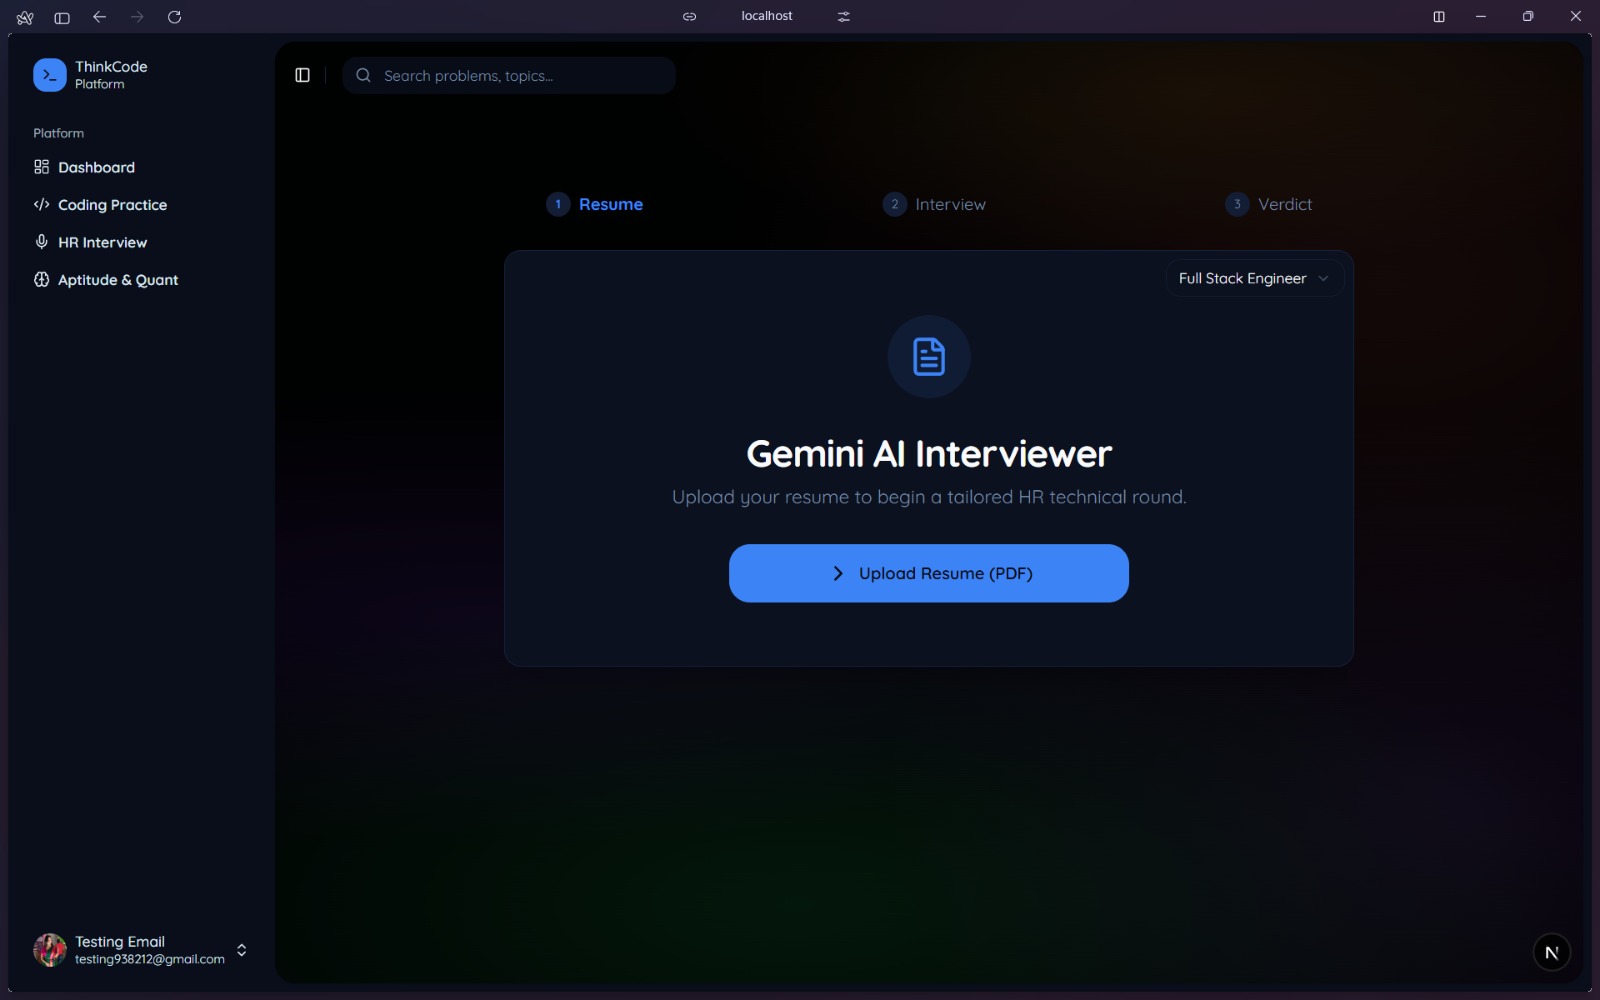Viewport: 1600px width, 1000px height.
Task: Restore down the browser window
Action: (x=1528, y=16)
